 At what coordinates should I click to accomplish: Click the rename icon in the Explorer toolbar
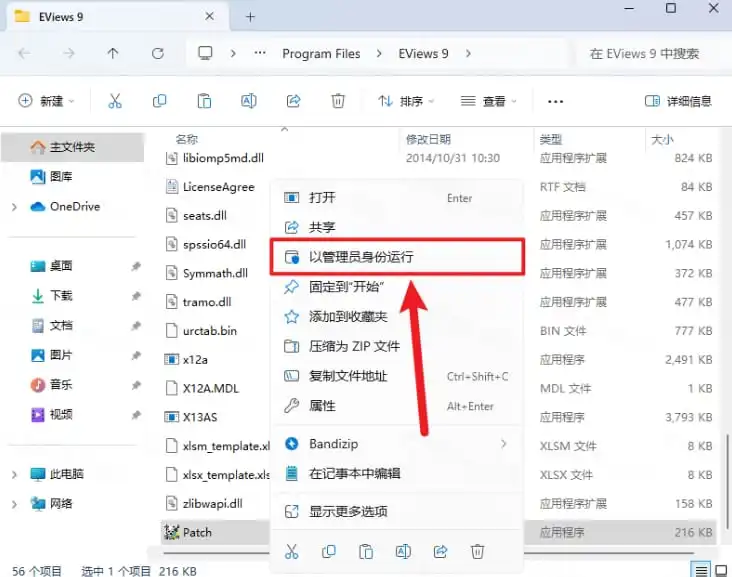[x=249, y=101]
